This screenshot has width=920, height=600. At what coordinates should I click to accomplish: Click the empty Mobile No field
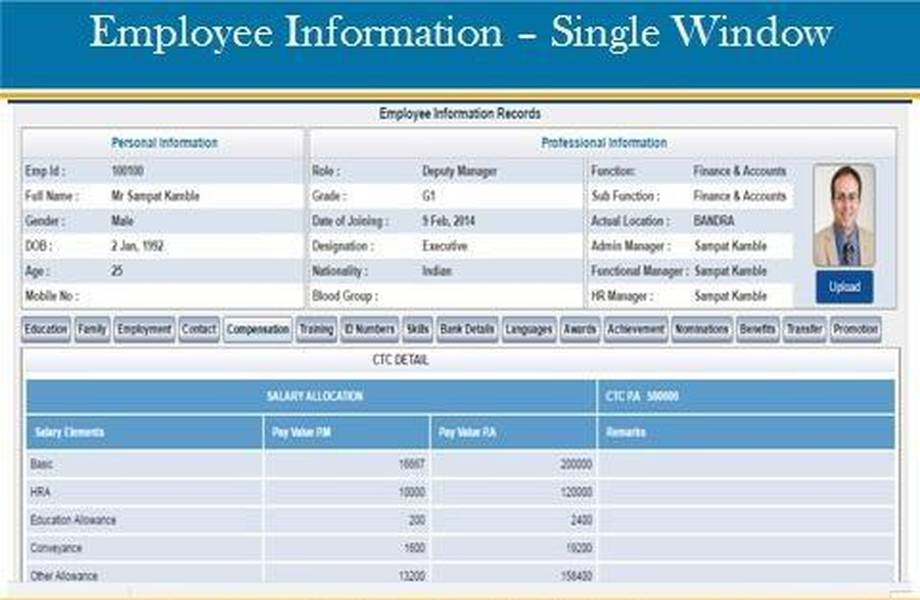pyautogui.click(x=200, y=296)
